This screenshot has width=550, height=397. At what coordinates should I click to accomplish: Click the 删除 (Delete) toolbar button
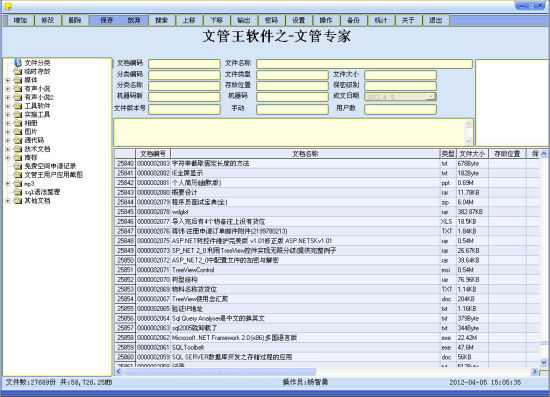pyautogui.click(x=75, y=20)
